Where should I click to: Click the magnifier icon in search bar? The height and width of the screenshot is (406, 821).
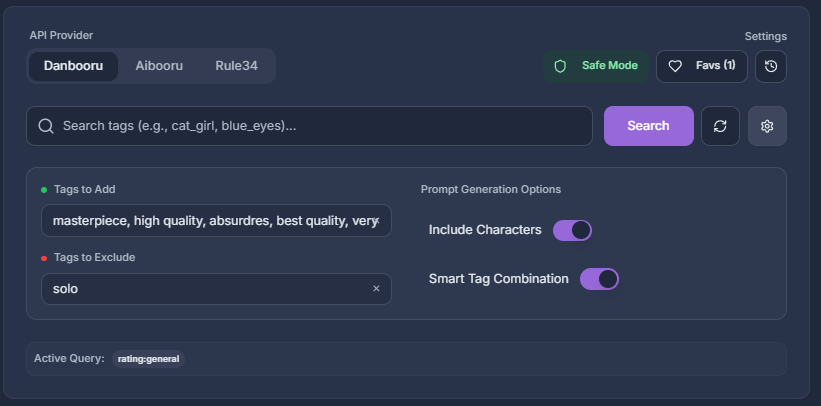coord(45,126)
